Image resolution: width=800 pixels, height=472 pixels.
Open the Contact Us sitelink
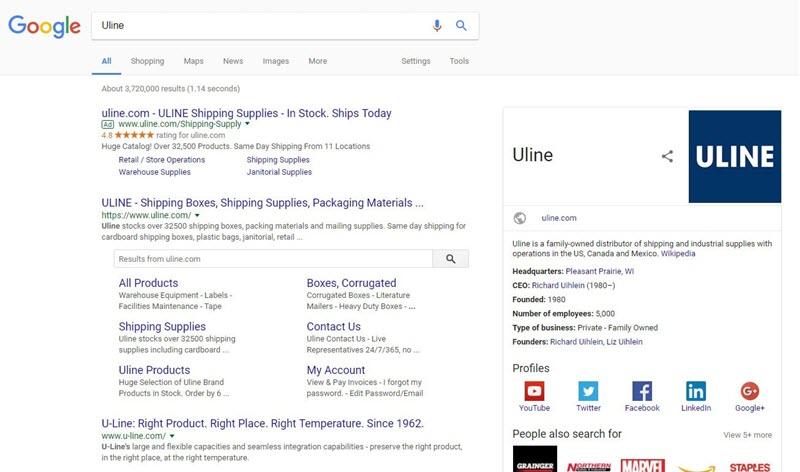tap(334, 327)
